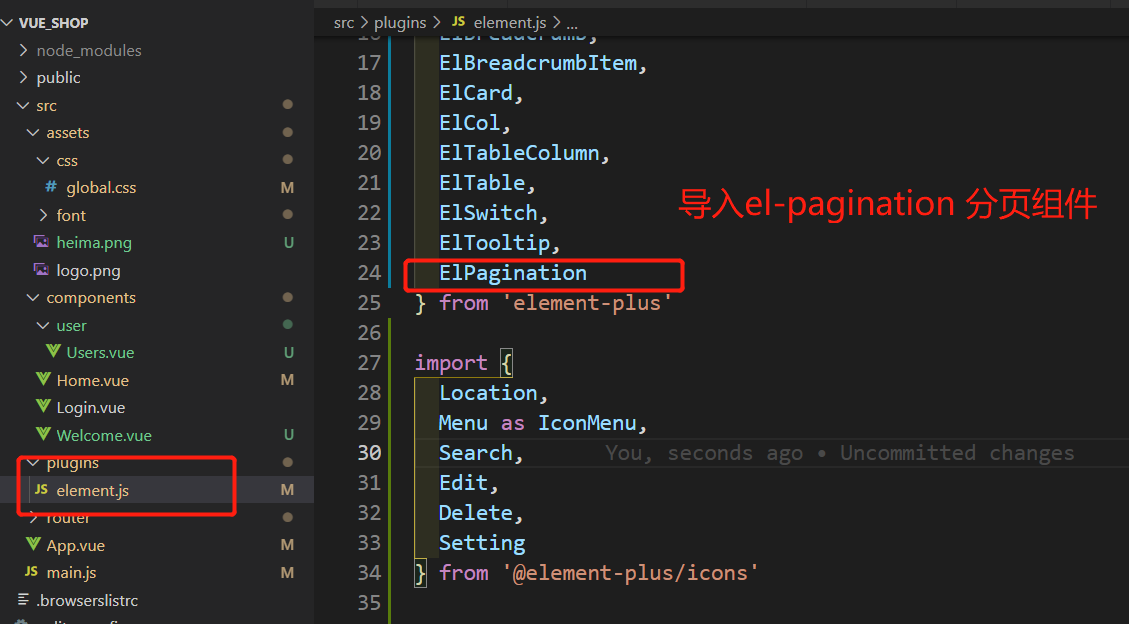Screen dimensions: 1129x624
Task: Click the lines icon of .browserslistrc
Action: click(x=24, y=599)
